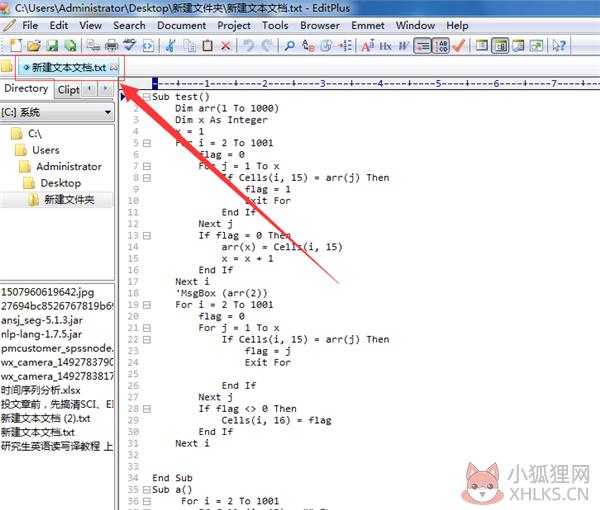
Task: Click the View in Browser icon
Action: (x=148, y=46)
